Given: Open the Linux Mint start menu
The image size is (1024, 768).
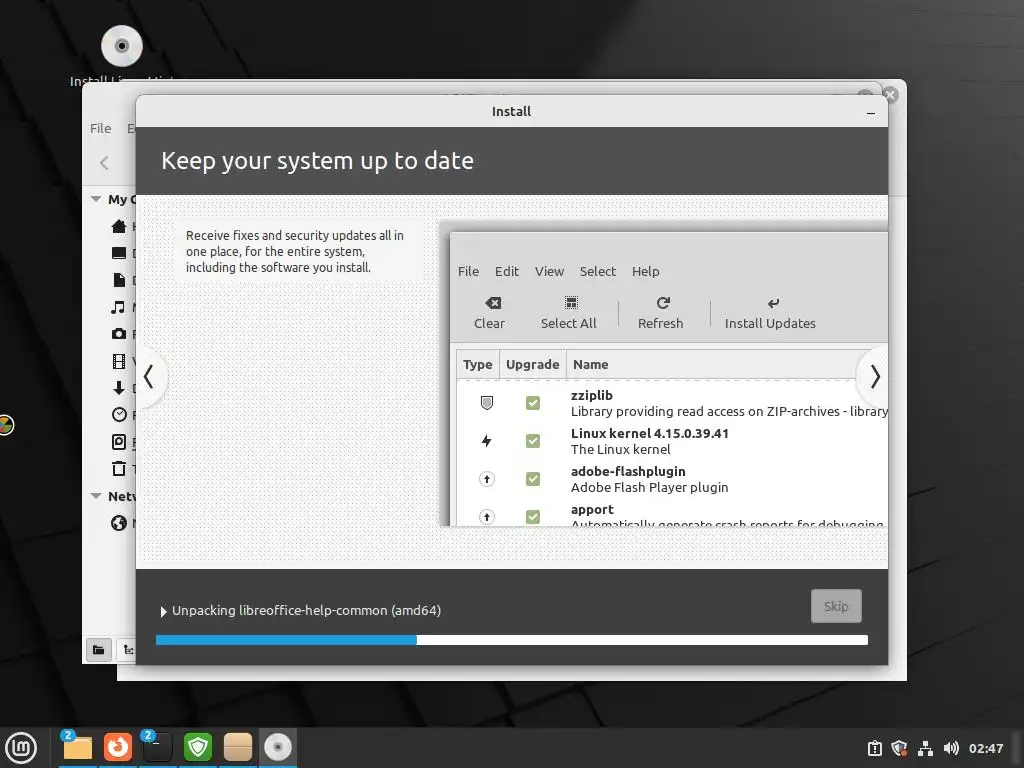Looking at the screenshot, I should coord(21,748).
